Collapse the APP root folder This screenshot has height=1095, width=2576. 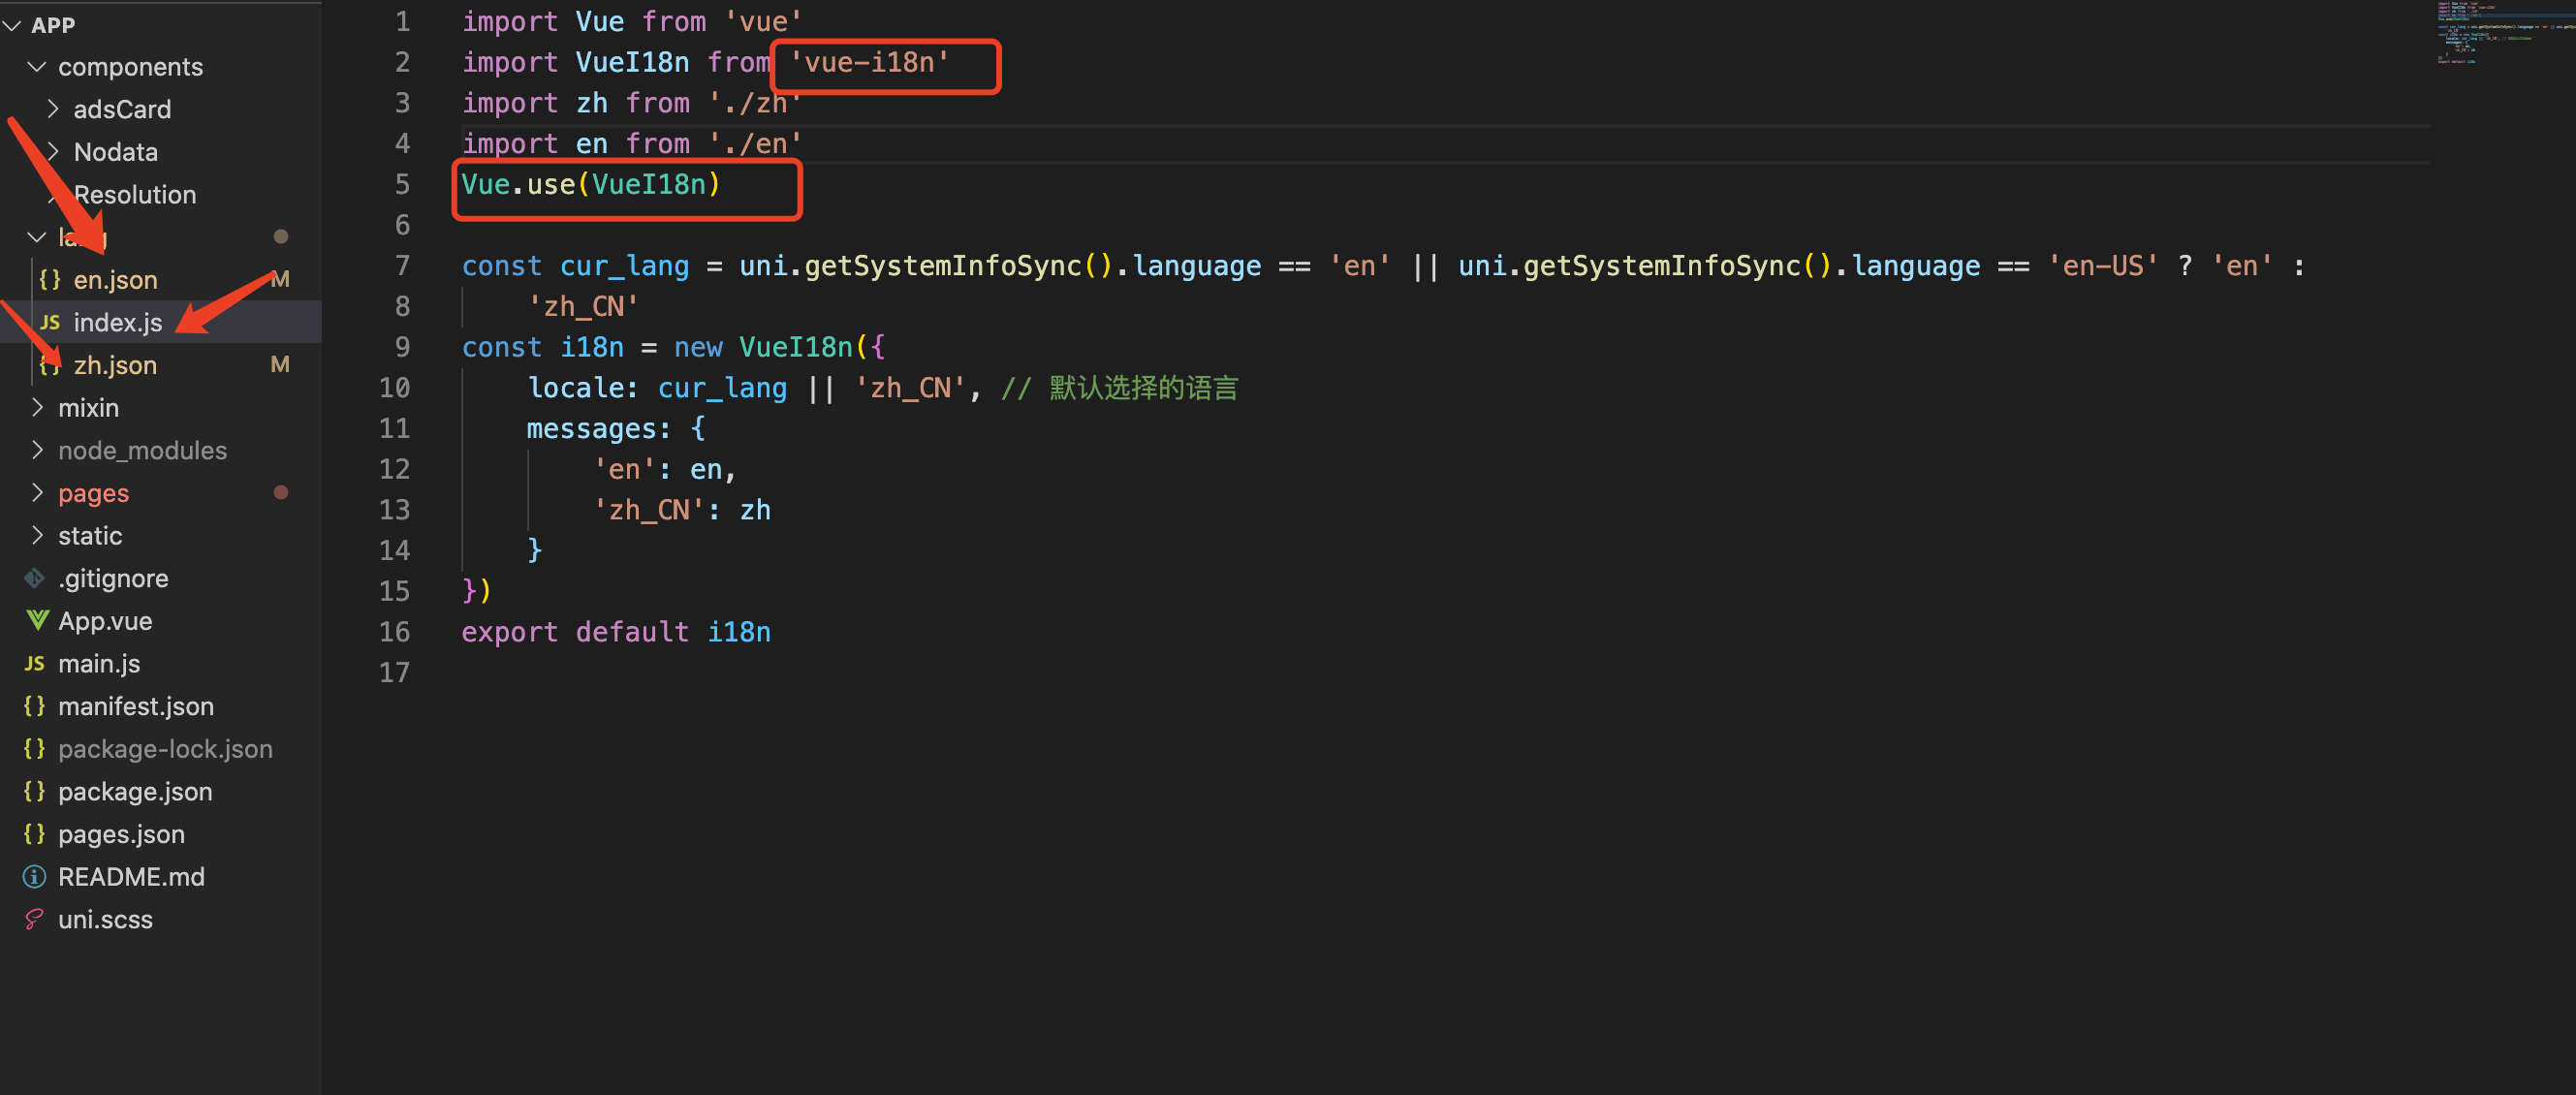point(13,25)
